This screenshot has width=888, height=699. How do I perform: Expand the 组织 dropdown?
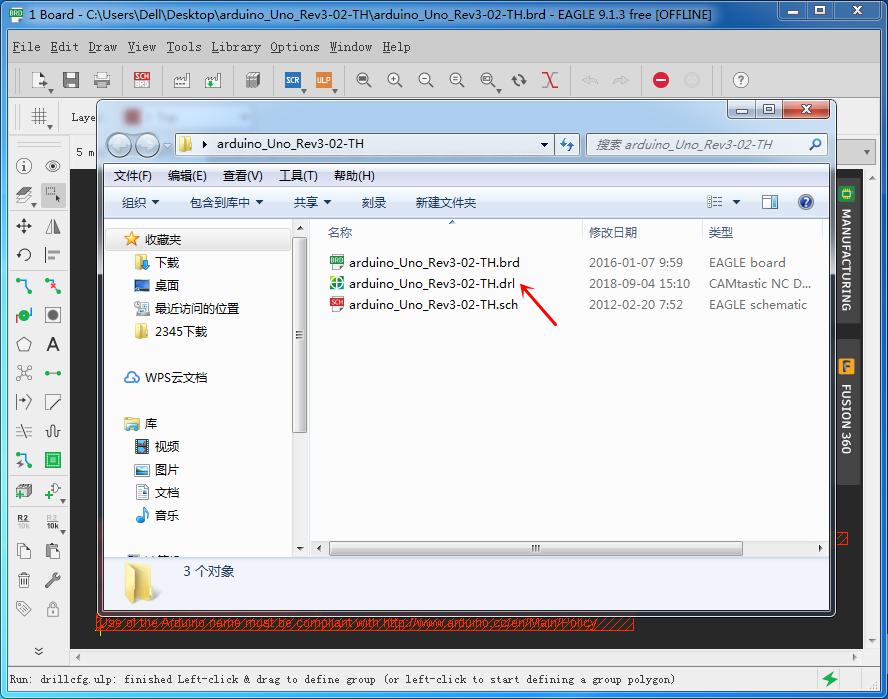[x=140, y=202]
